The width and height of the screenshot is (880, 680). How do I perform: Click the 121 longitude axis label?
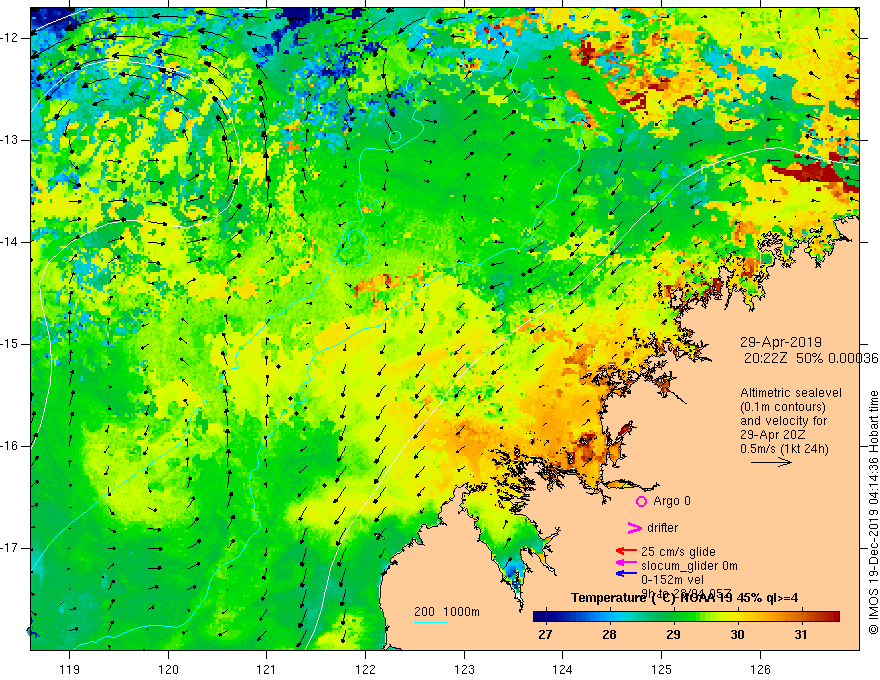coord(267,669)
